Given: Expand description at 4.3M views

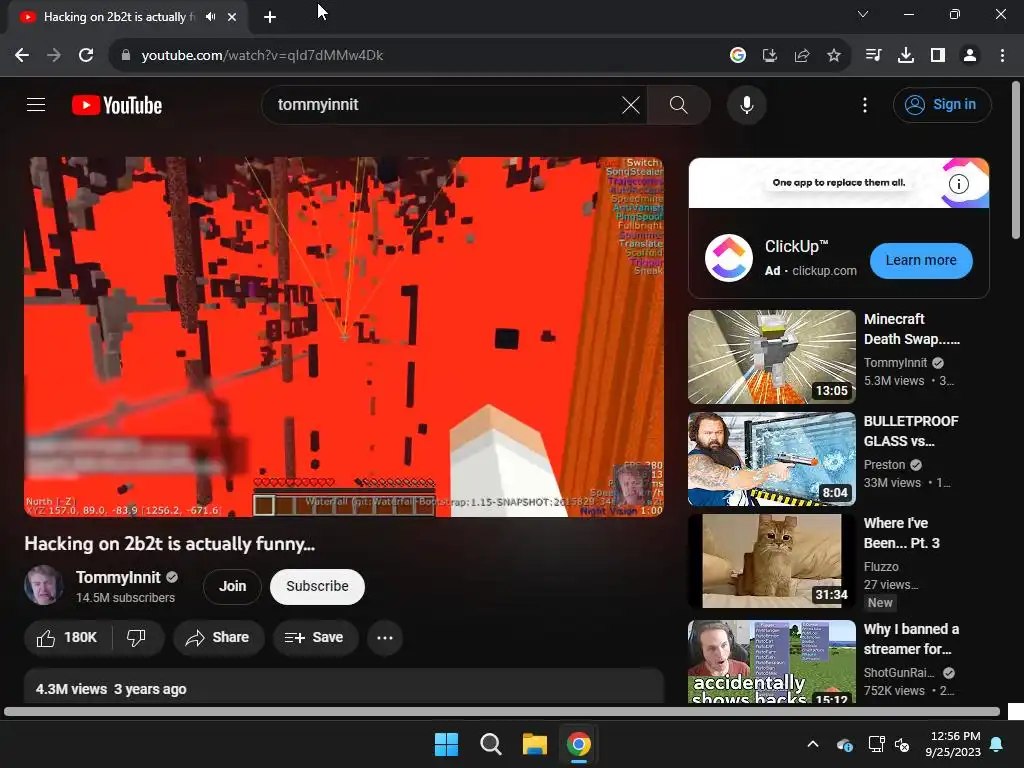Looking at the screenshot, I should [x=344, y=688].
